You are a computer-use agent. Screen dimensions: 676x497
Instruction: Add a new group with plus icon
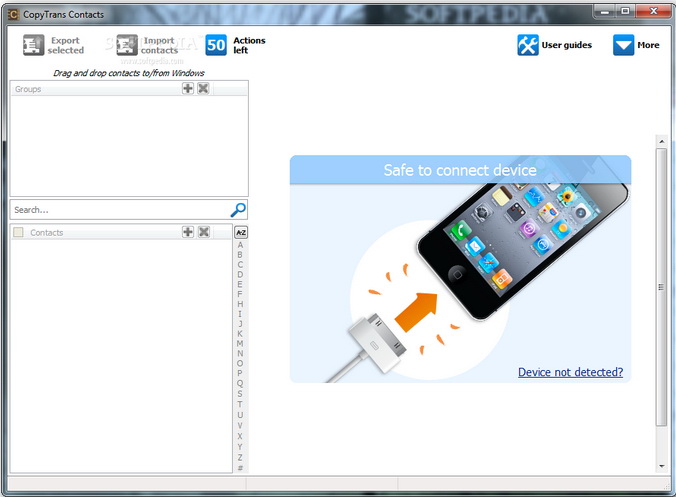[x=188, y=88]
